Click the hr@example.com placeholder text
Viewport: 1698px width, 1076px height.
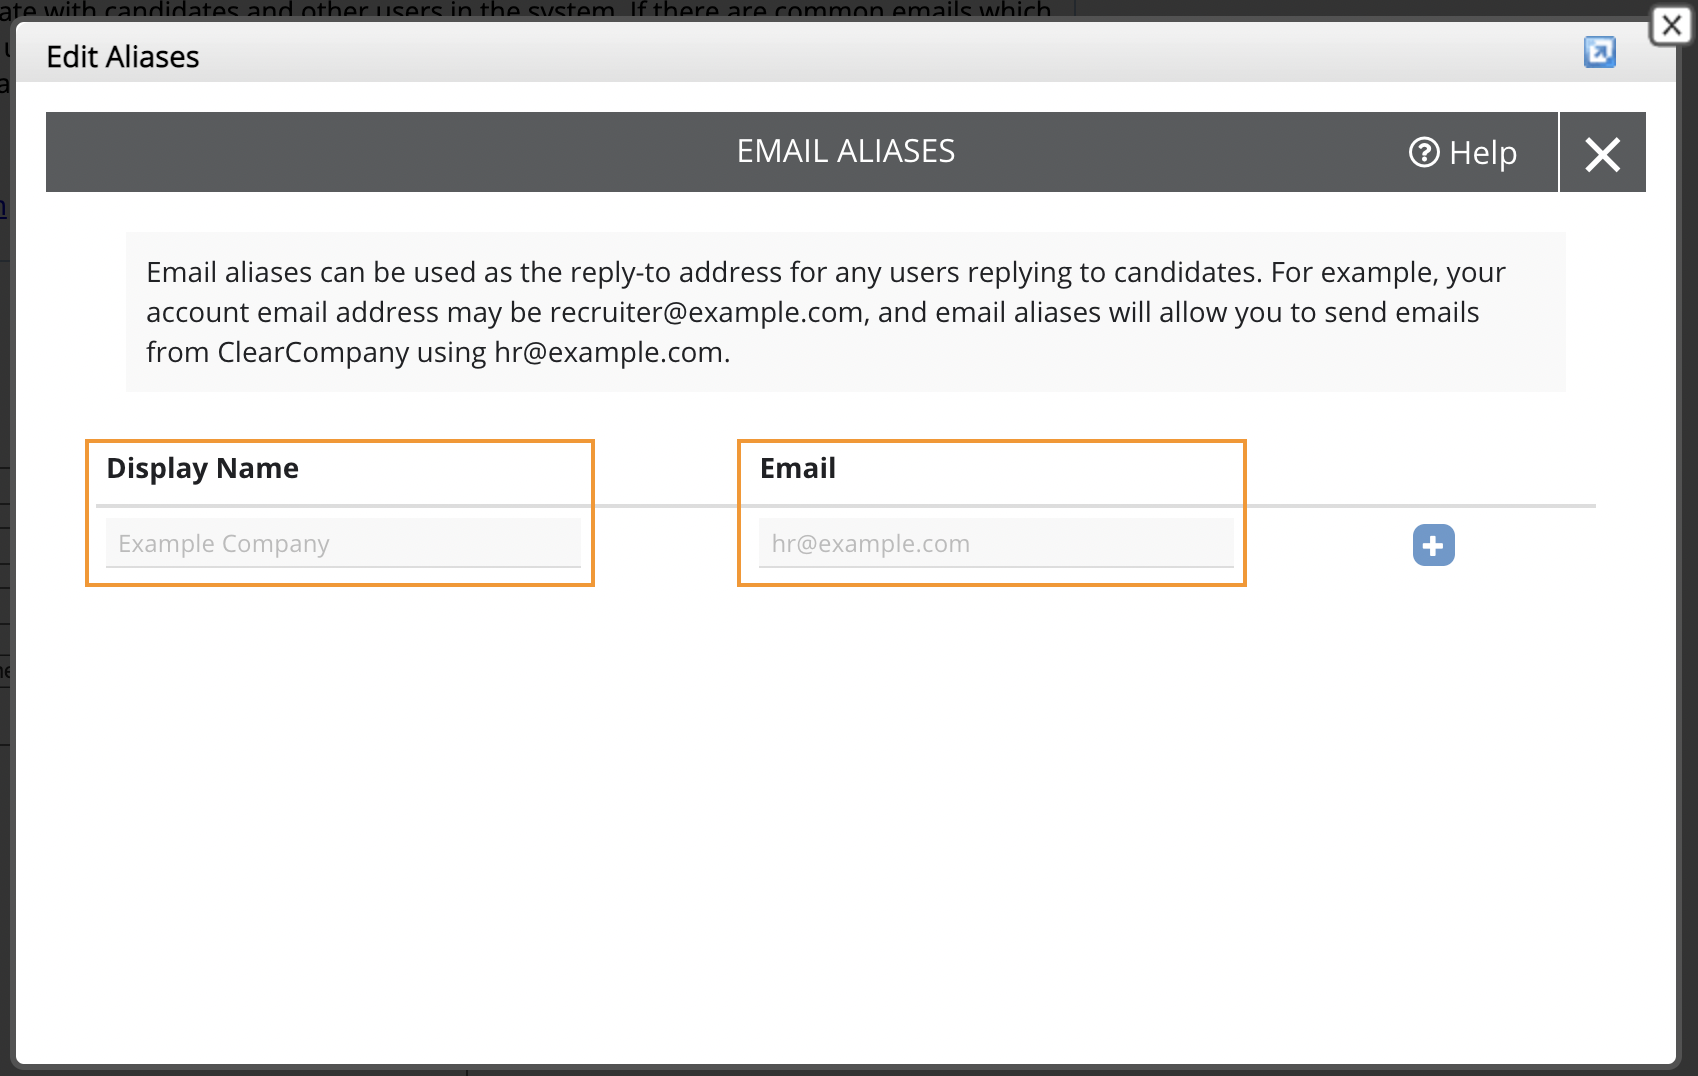871,544
